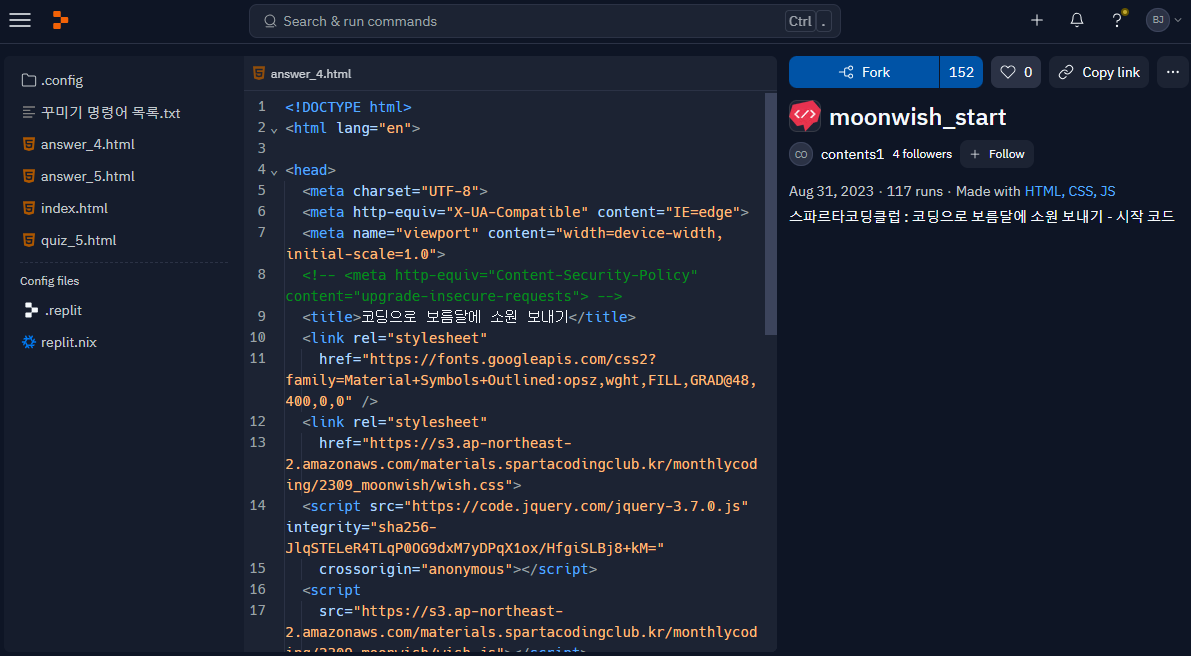Viewport: 1191px width, 656px height.
Task: Click the create new plus icon
Action: coord(1037,20)
